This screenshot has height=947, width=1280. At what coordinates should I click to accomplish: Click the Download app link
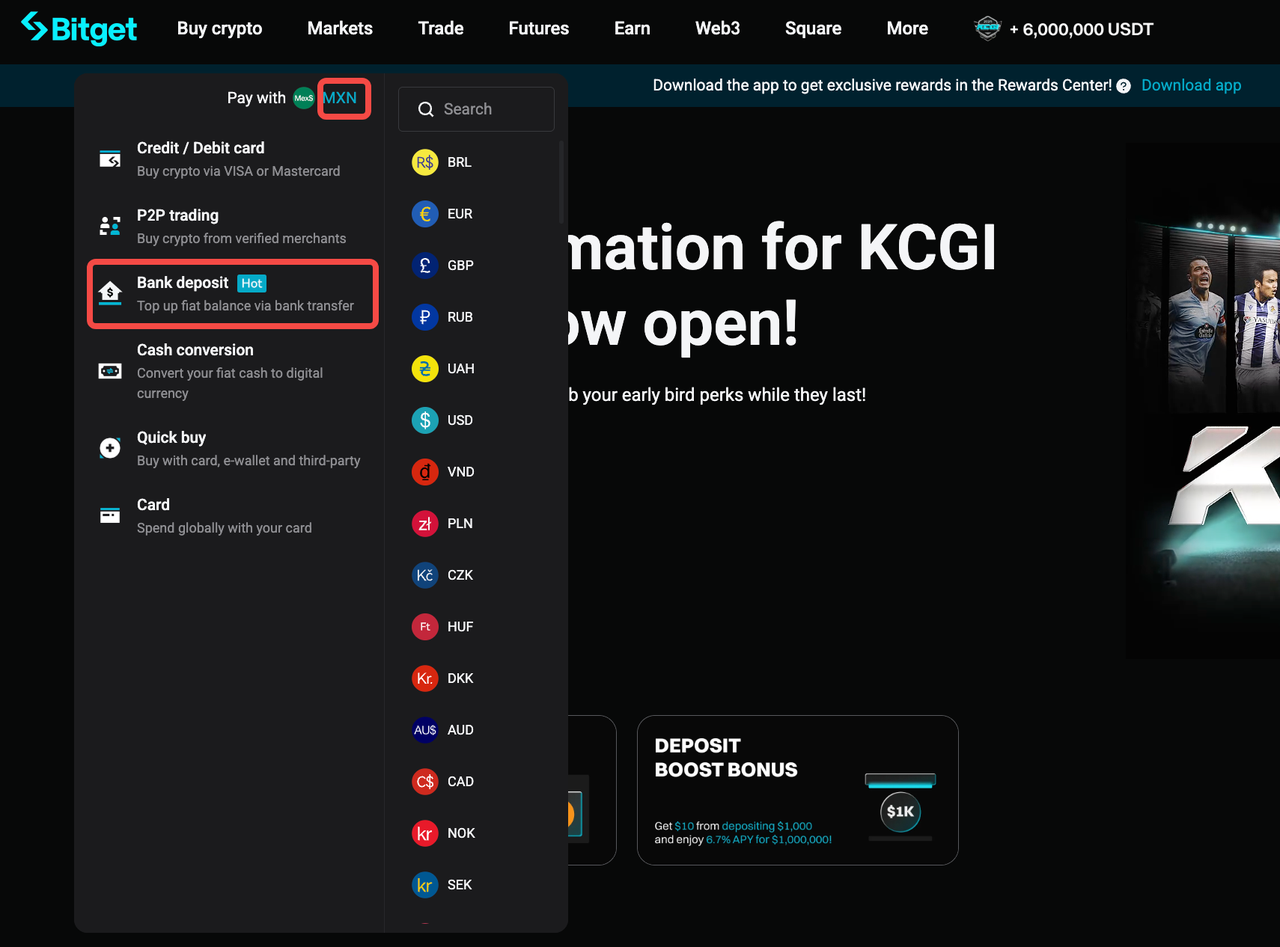(x=1191, y=85)
